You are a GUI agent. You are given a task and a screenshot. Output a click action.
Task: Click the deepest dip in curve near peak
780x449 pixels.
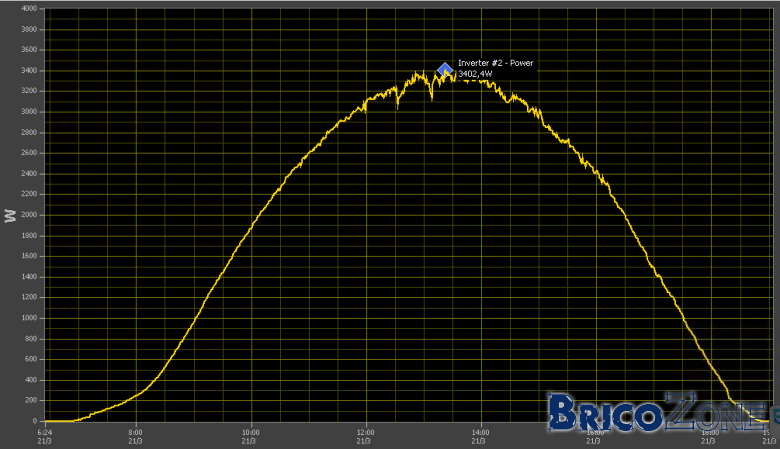431,97
